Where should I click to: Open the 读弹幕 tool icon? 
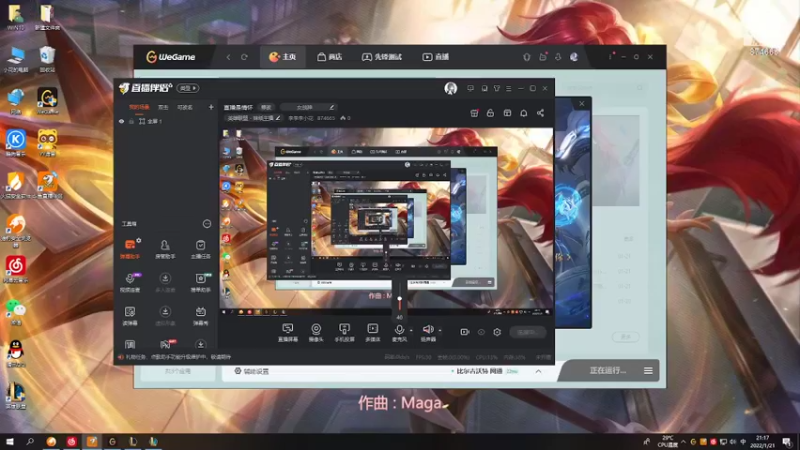pyautogui.click(x=130, y=315)
